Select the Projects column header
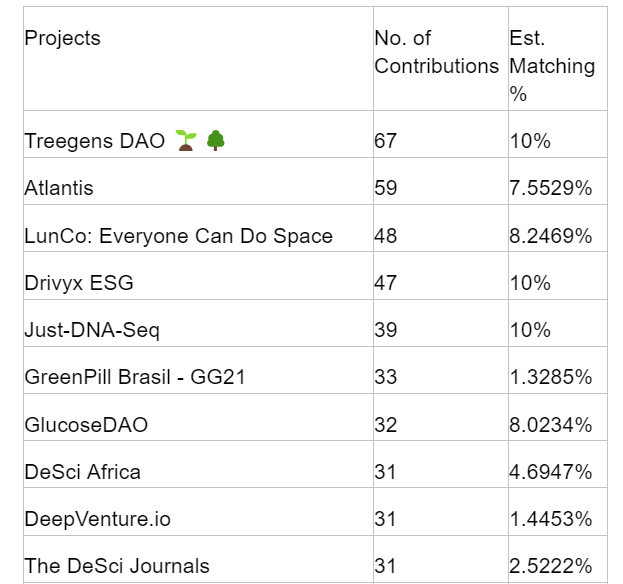623x584 pixels. click(x=63, y=39)
